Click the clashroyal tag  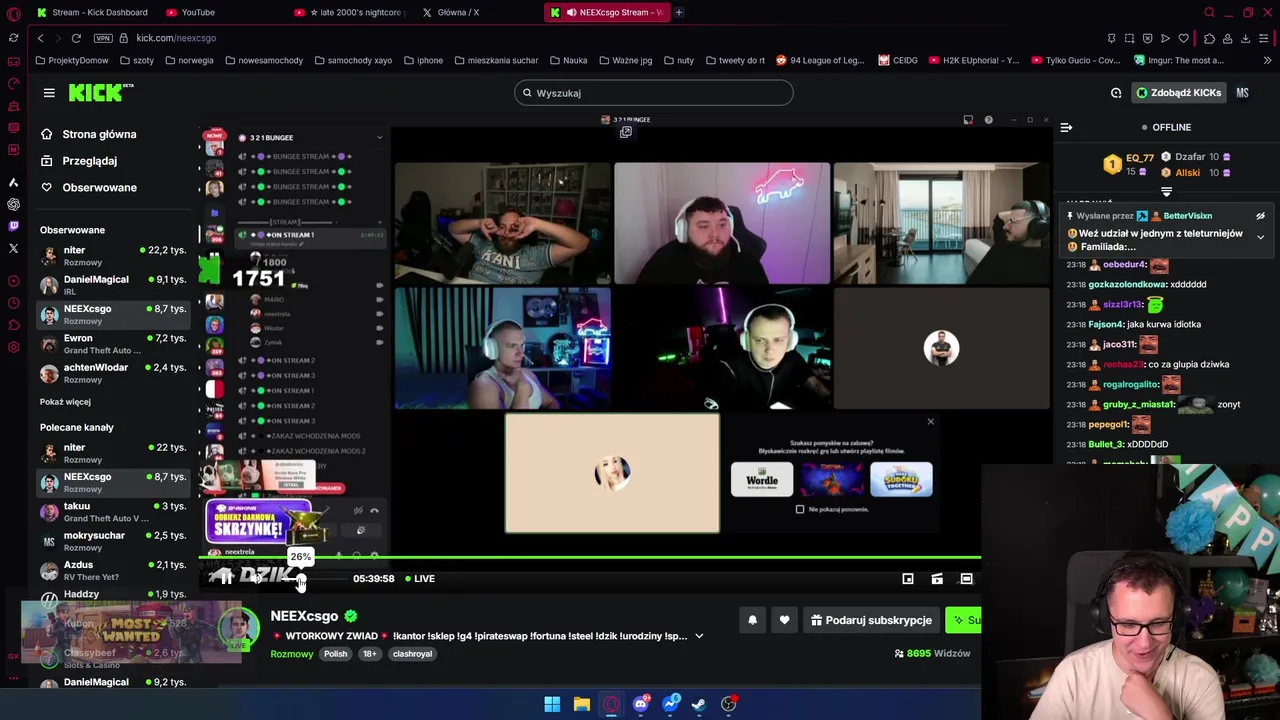tap(412, 654)
